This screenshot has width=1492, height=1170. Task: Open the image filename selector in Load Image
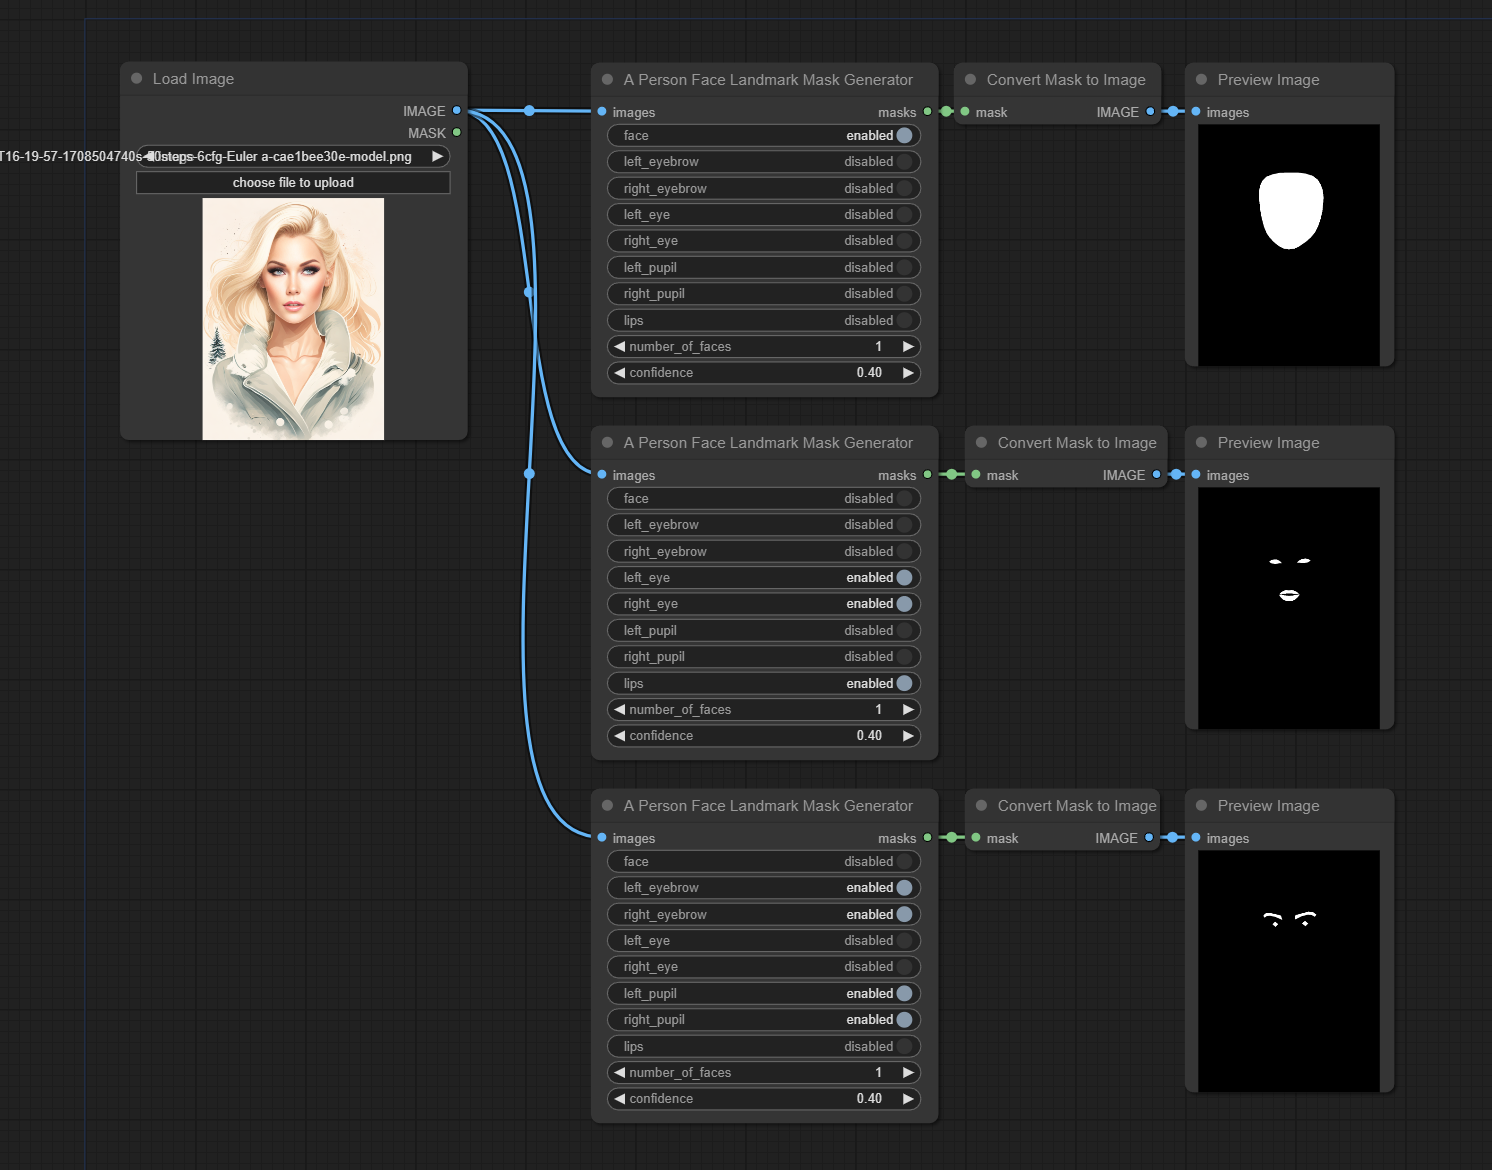tap(293, 156)
